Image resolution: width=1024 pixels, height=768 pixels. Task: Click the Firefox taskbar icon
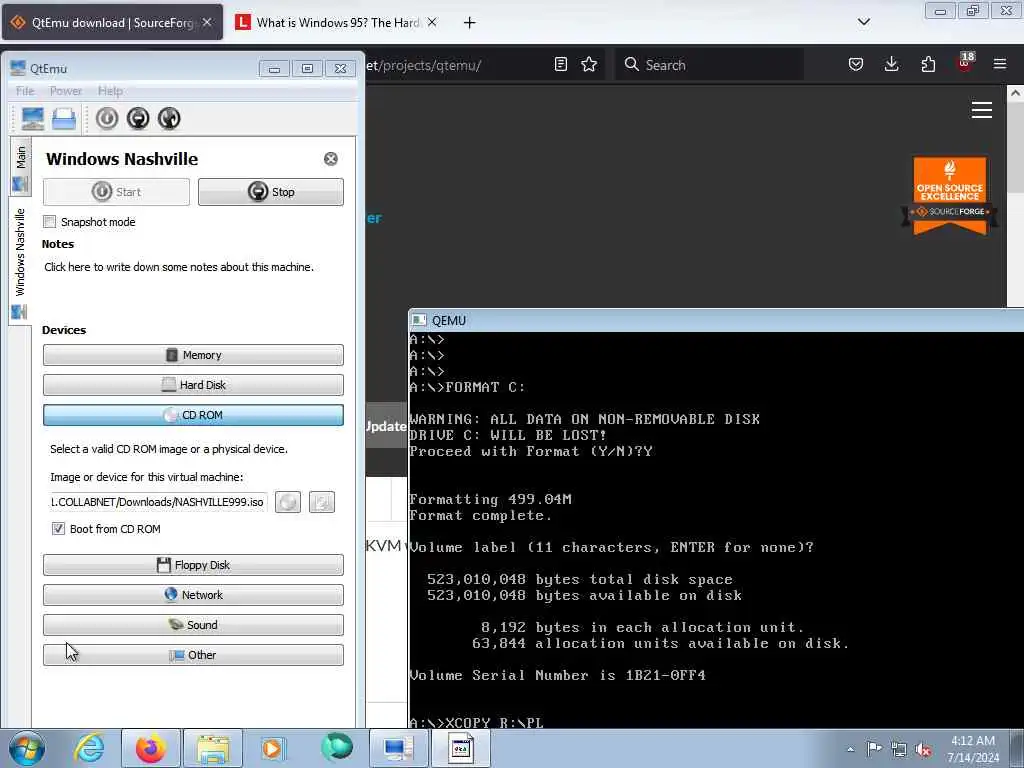[150, 748]
